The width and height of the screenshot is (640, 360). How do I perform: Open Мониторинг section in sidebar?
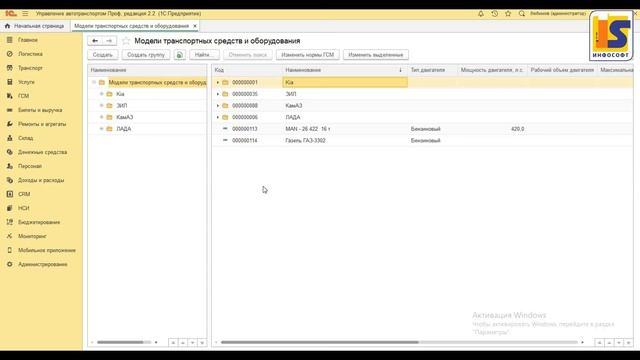32,236
